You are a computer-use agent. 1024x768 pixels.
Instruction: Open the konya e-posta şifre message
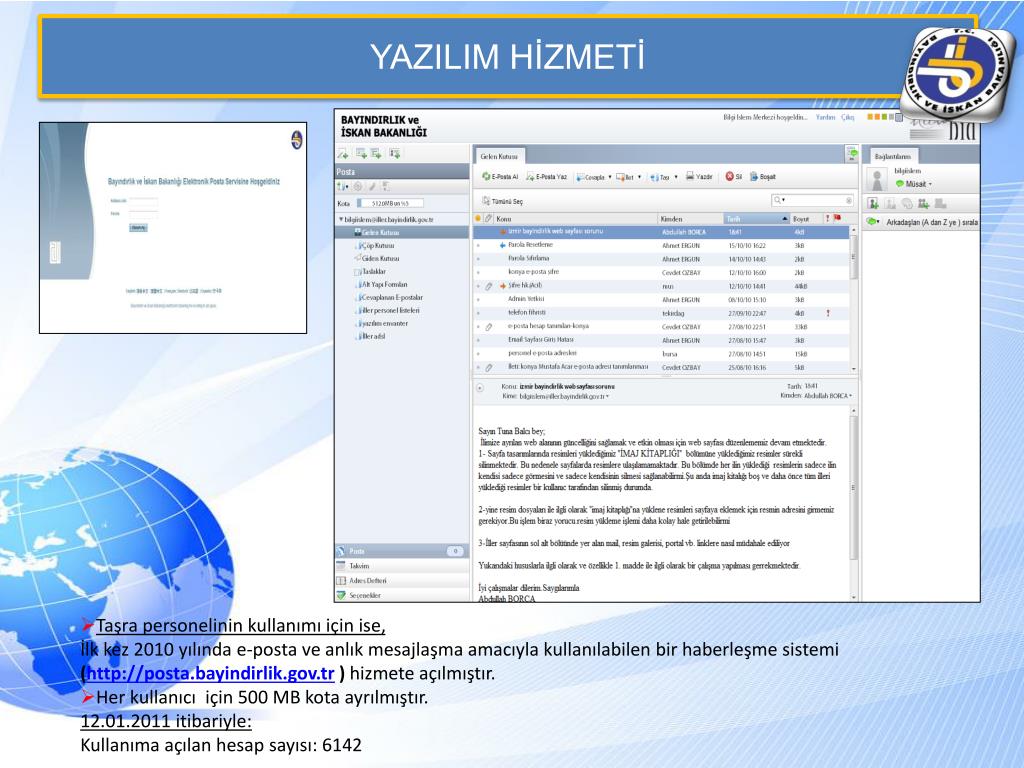(662, 272)
